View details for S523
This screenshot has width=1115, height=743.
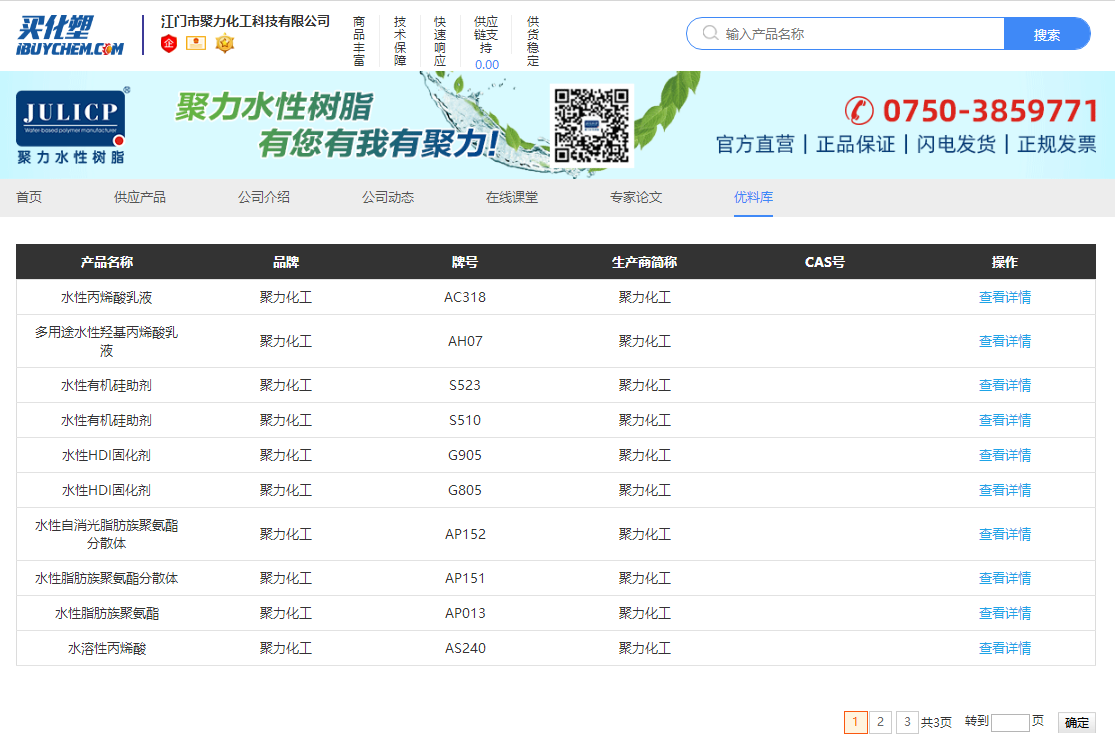click(x=1005, y=385)
